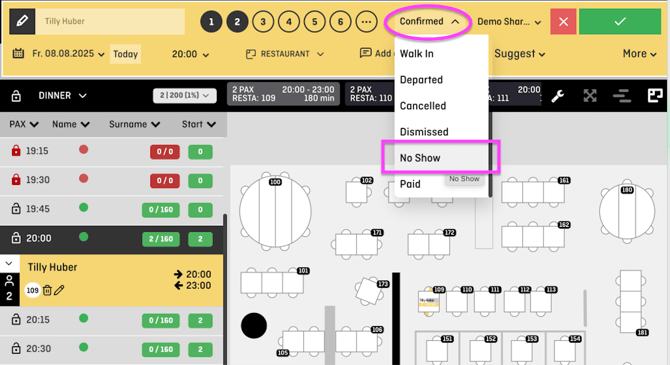Collapse the Tilly Huber reservation chevron

point(9,264)
